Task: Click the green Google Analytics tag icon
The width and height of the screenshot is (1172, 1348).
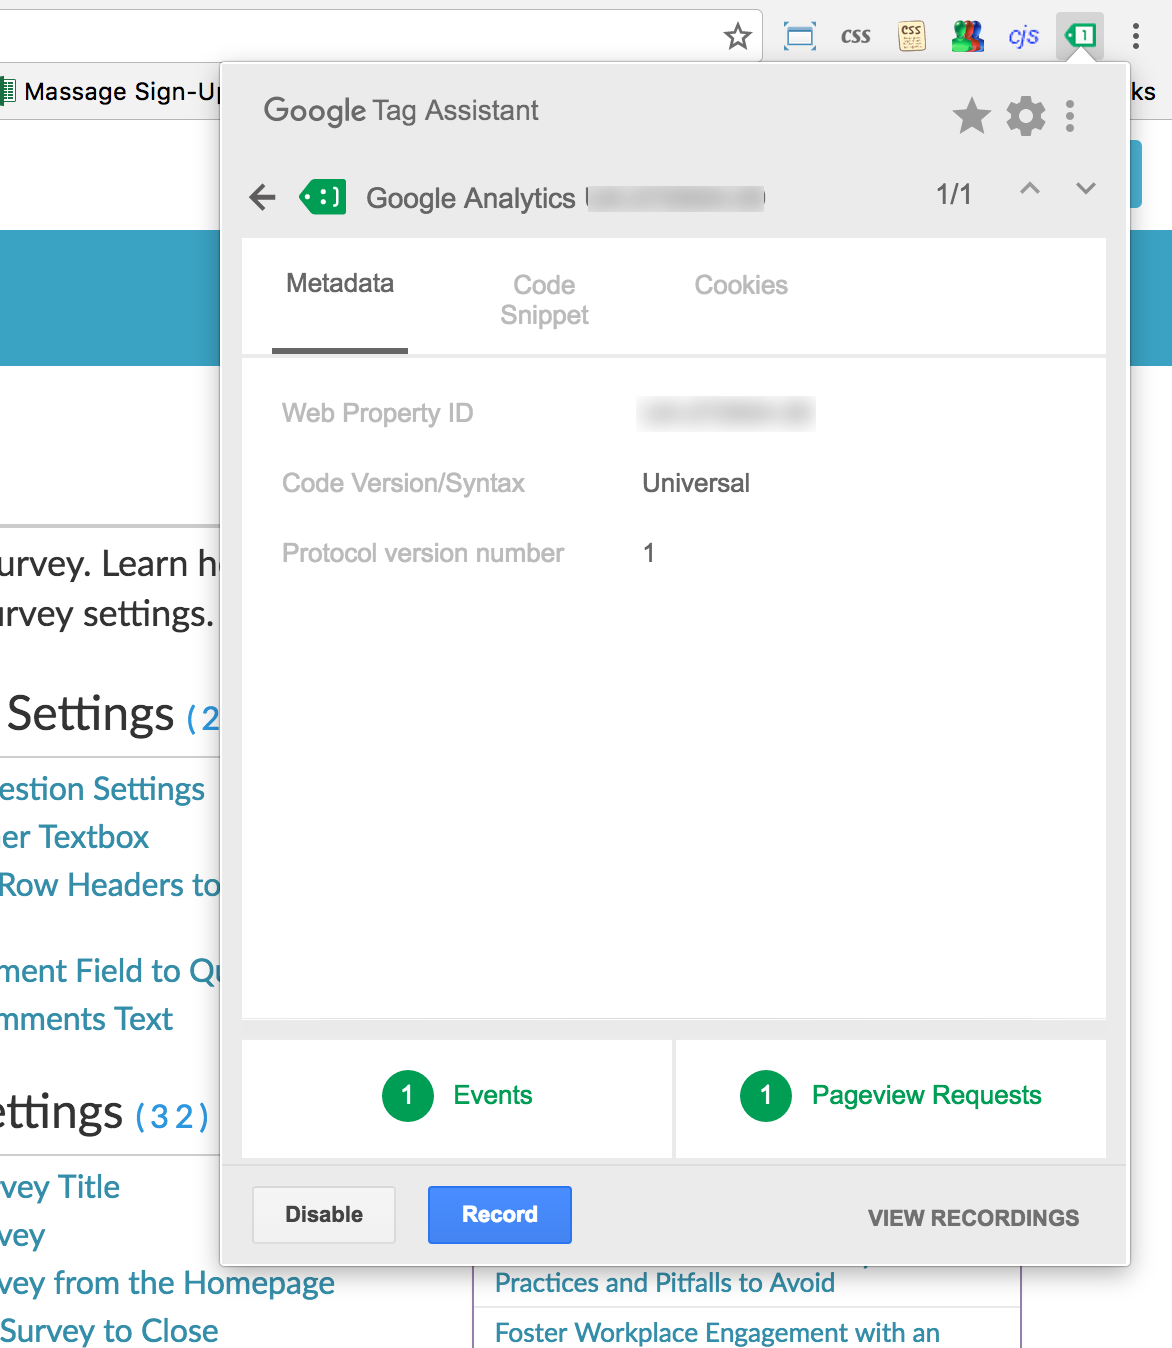Action: pyautogui.click(x=322, y=197)
